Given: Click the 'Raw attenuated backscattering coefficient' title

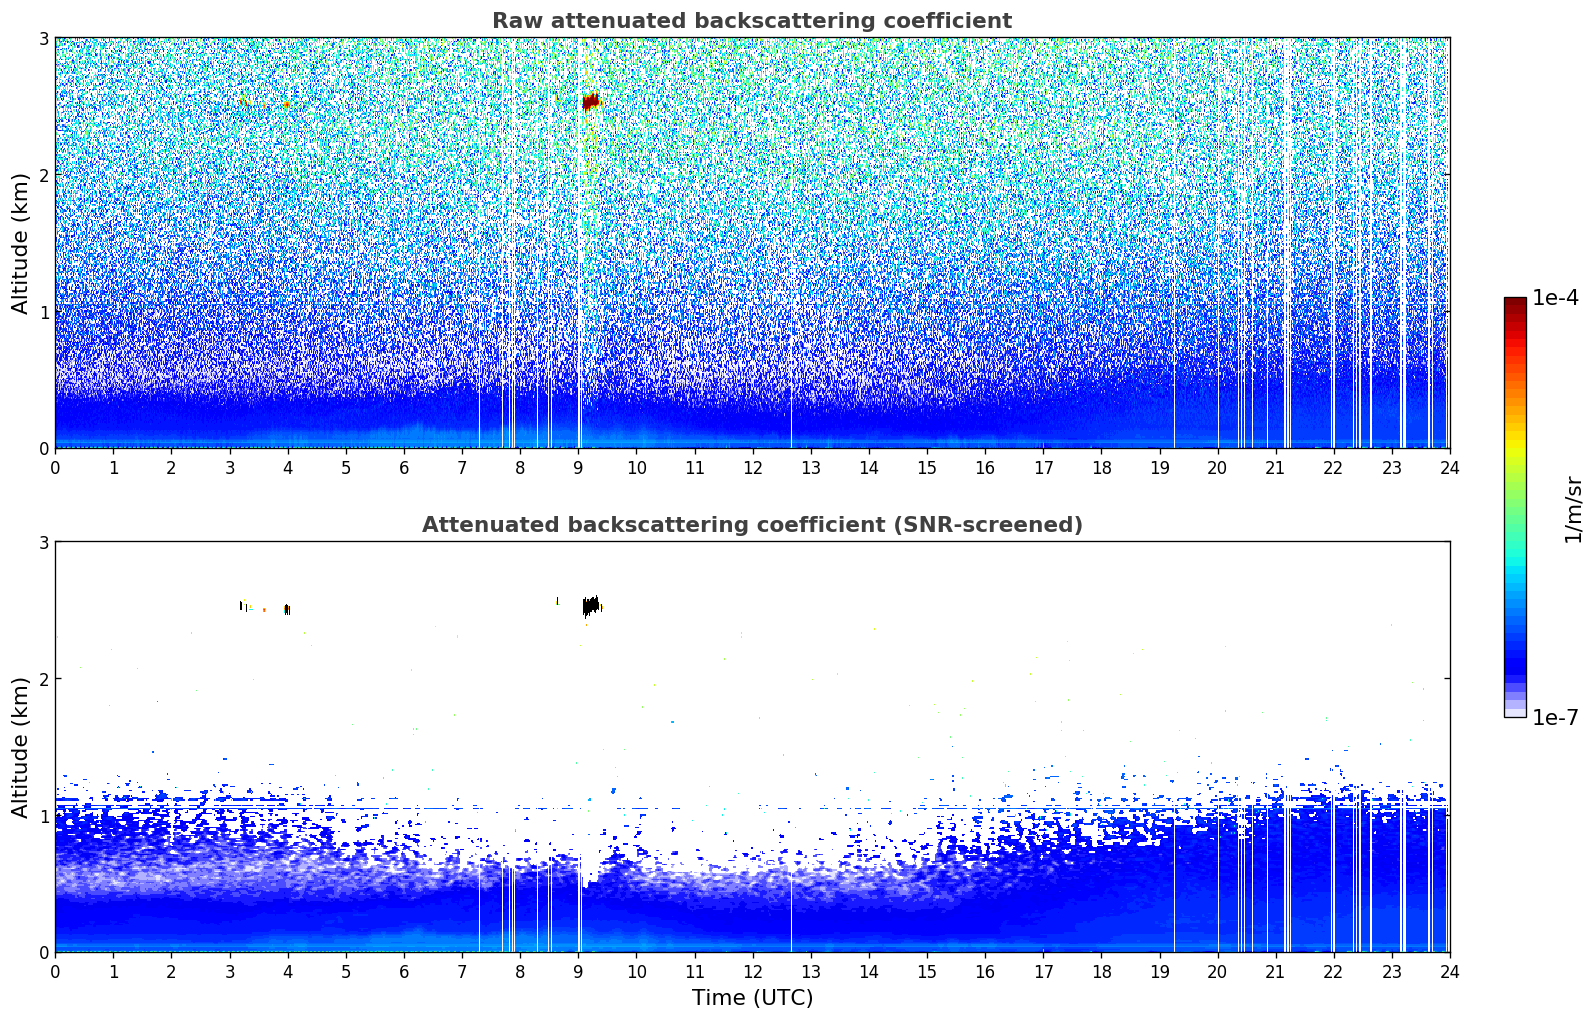Looking at the screenshot, I should 752,21.
